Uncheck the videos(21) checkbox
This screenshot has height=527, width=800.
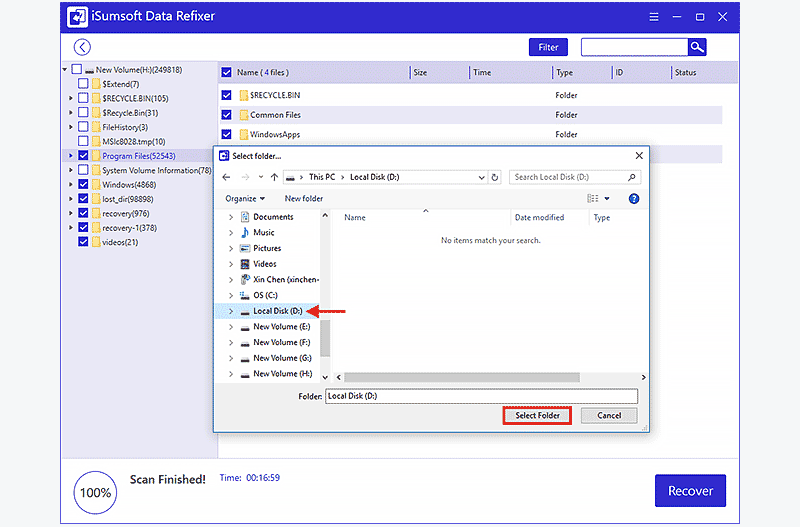[x=83, y=242]
